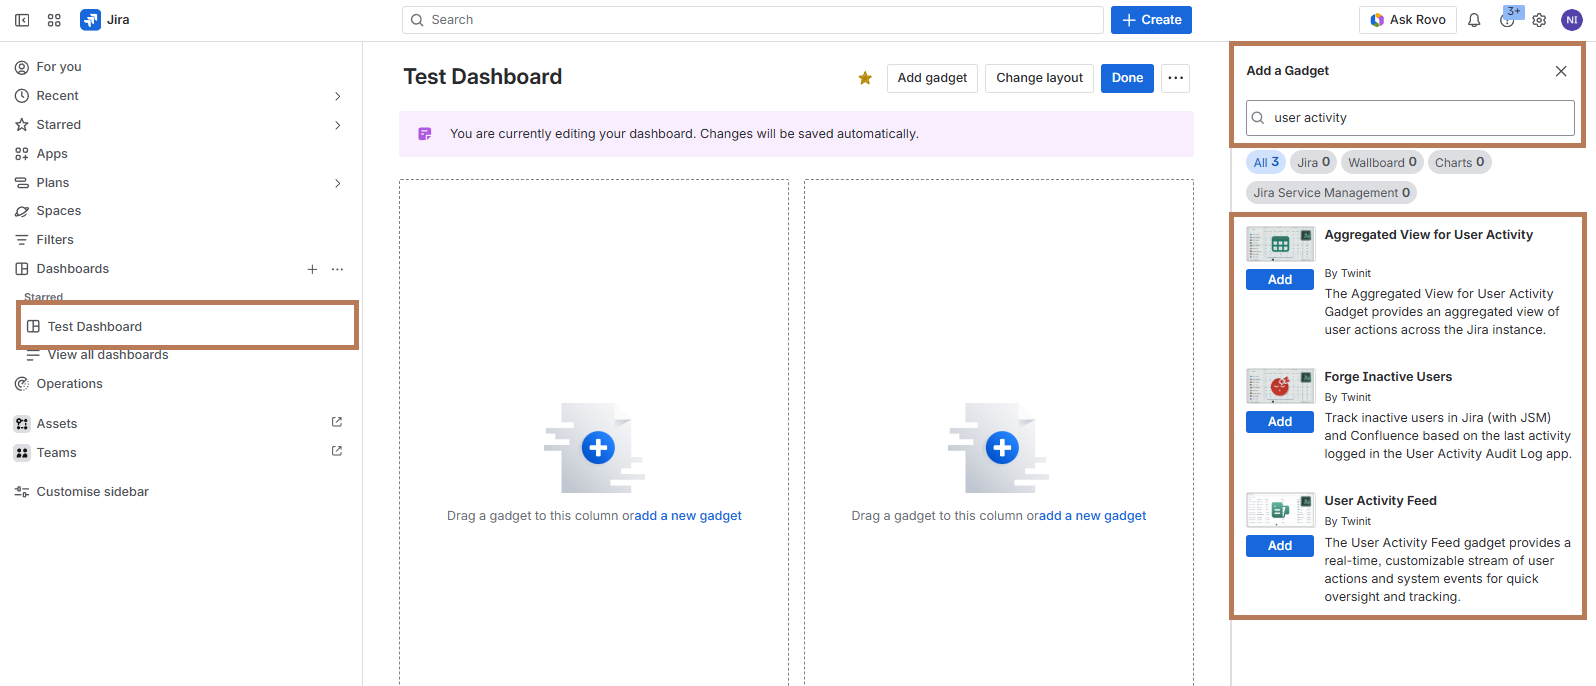1596x686 pixels.
Task: Click the plus icon in the right column
Action: 1002,447
